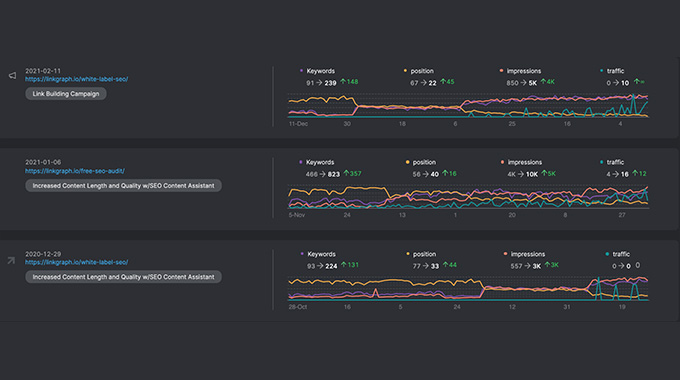Click orange impressions legend dot in 2021-02-11 row
The height and width of the screenshot is (380, 680).
click(x=501, y=71)
